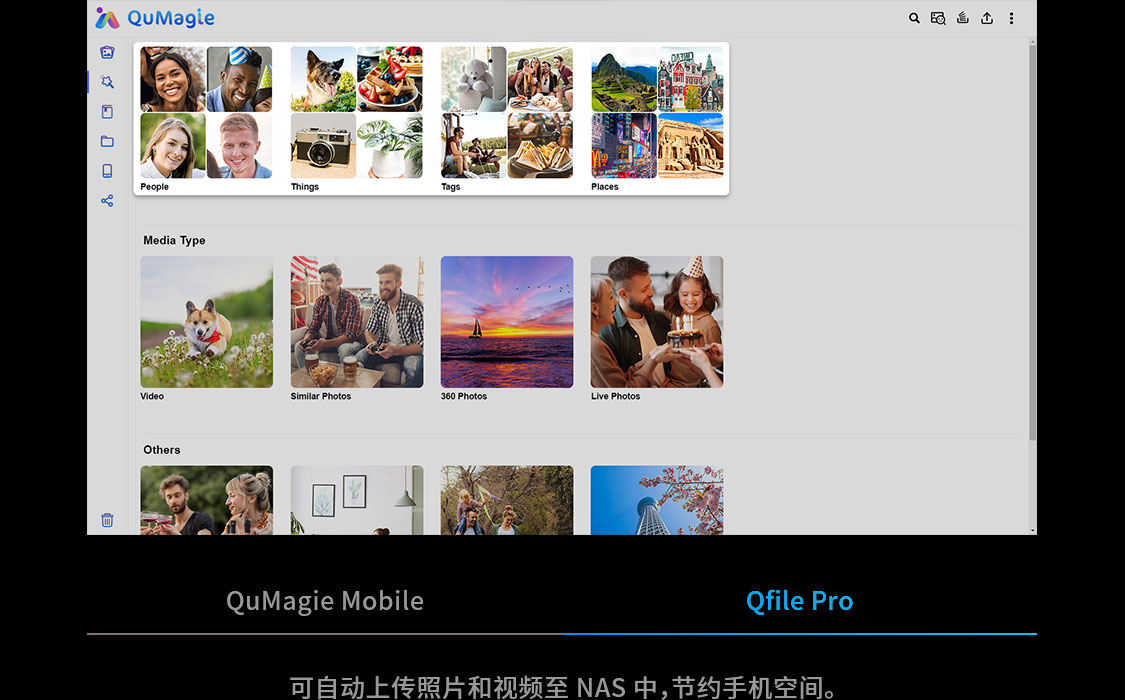Viewport: 1125px width, 700px height.
Task: Open the People category
Action: (x=206, y=118)
